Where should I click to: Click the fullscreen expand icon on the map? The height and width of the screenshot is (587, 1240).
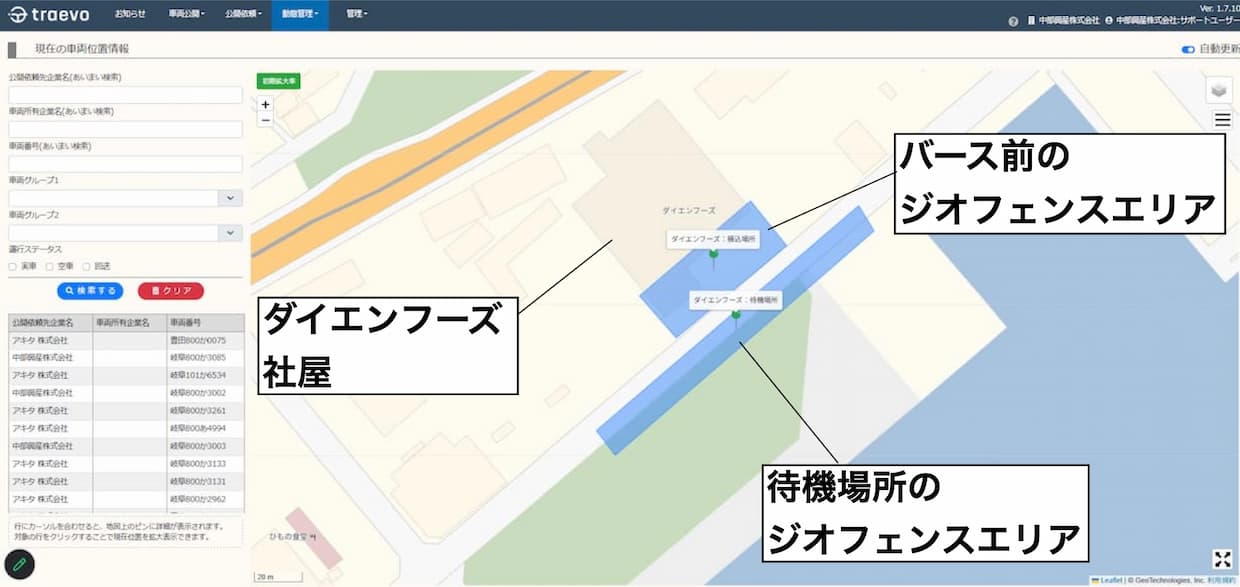[1222, 559]
